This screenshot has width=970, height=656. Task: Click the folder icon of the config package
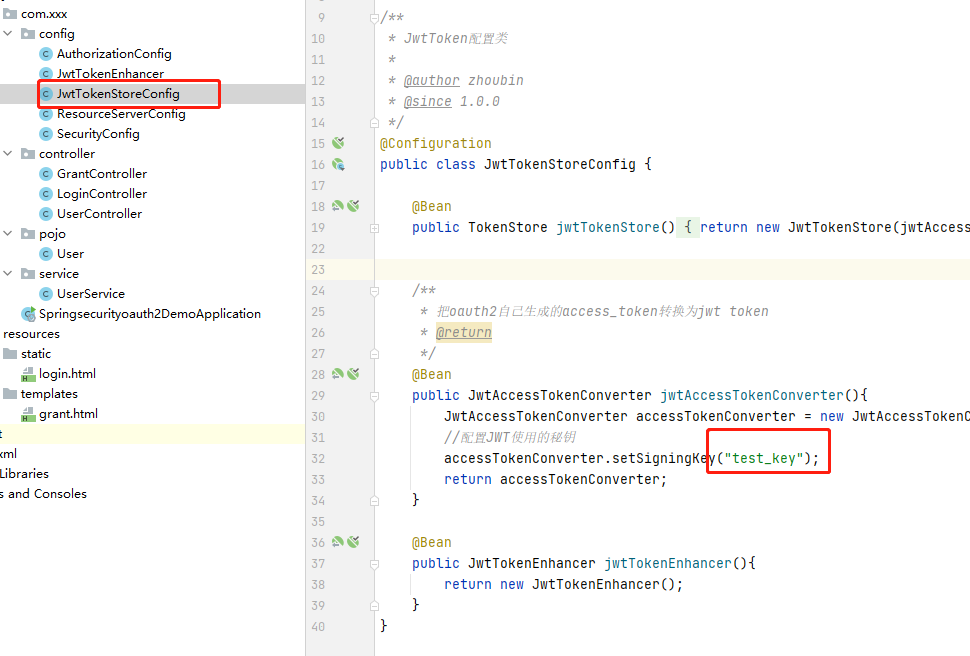(28, 33)
